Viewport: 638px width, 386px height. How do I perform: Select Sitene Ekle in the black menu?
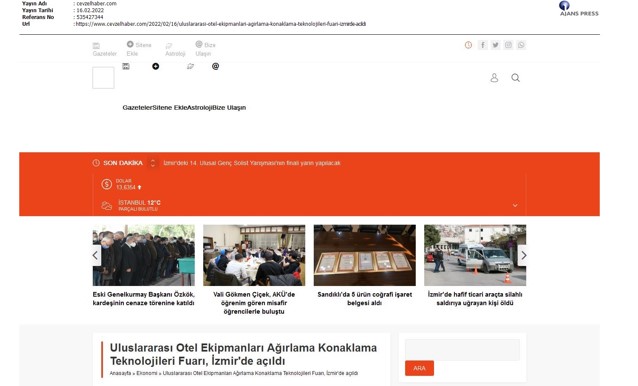(x=170, y=108)
